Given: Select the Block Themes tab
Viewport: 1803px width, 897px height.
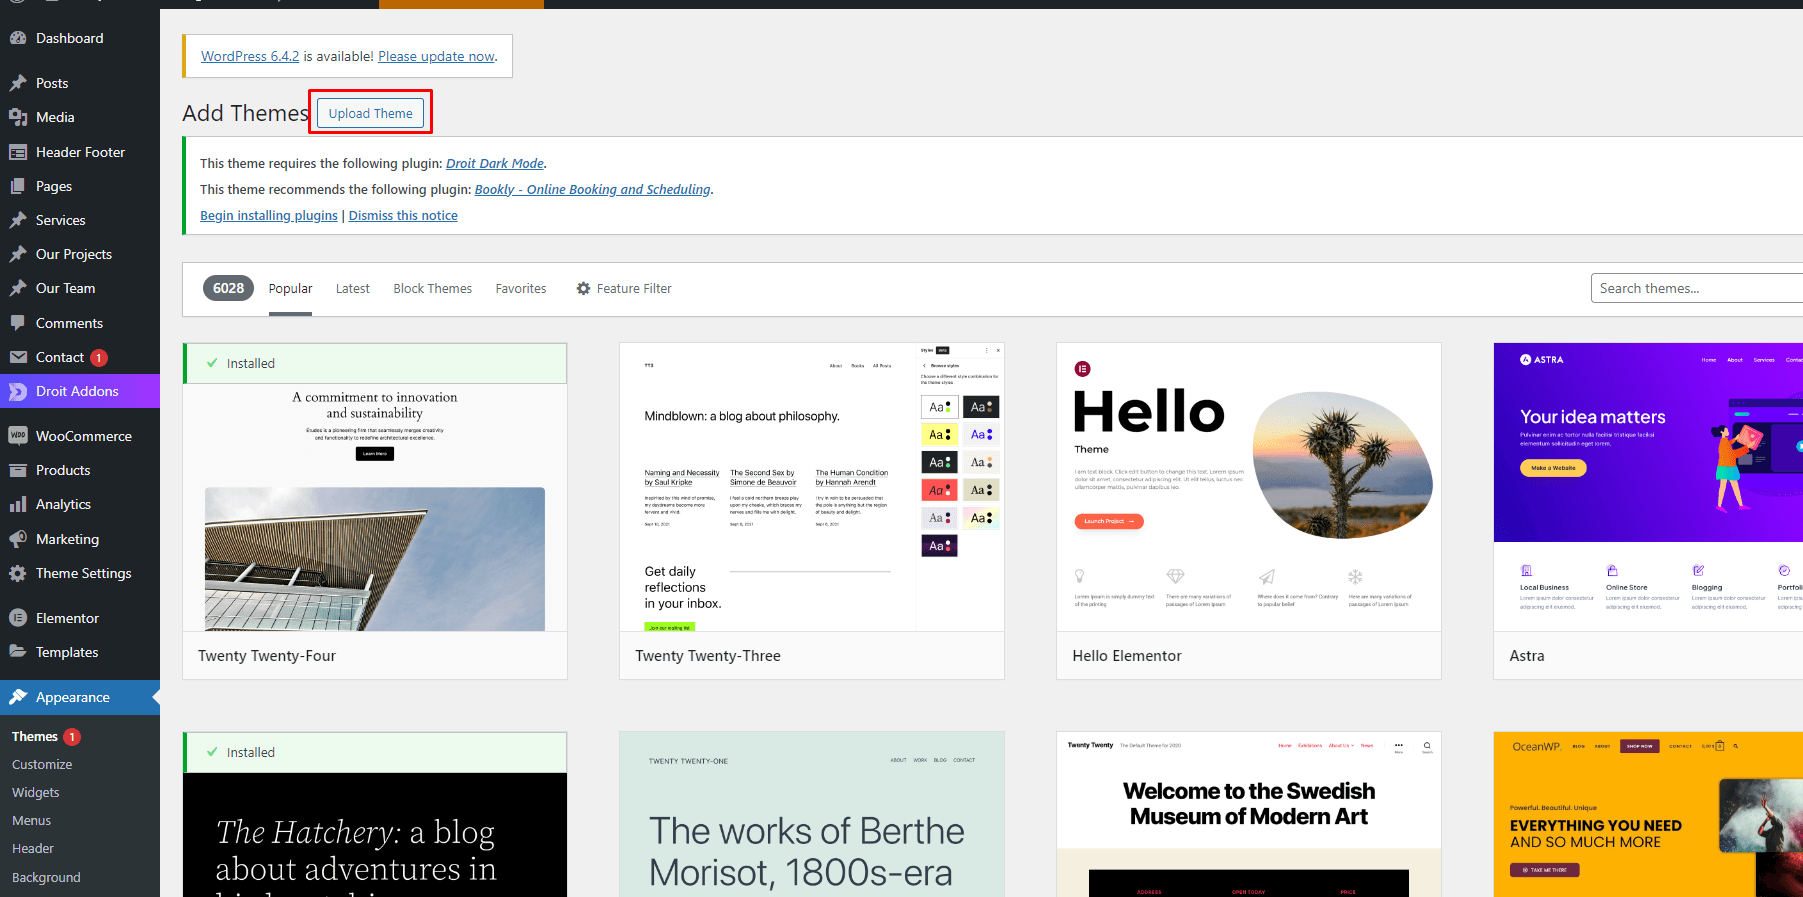Looking at the screenshot, I should point(432,289).
